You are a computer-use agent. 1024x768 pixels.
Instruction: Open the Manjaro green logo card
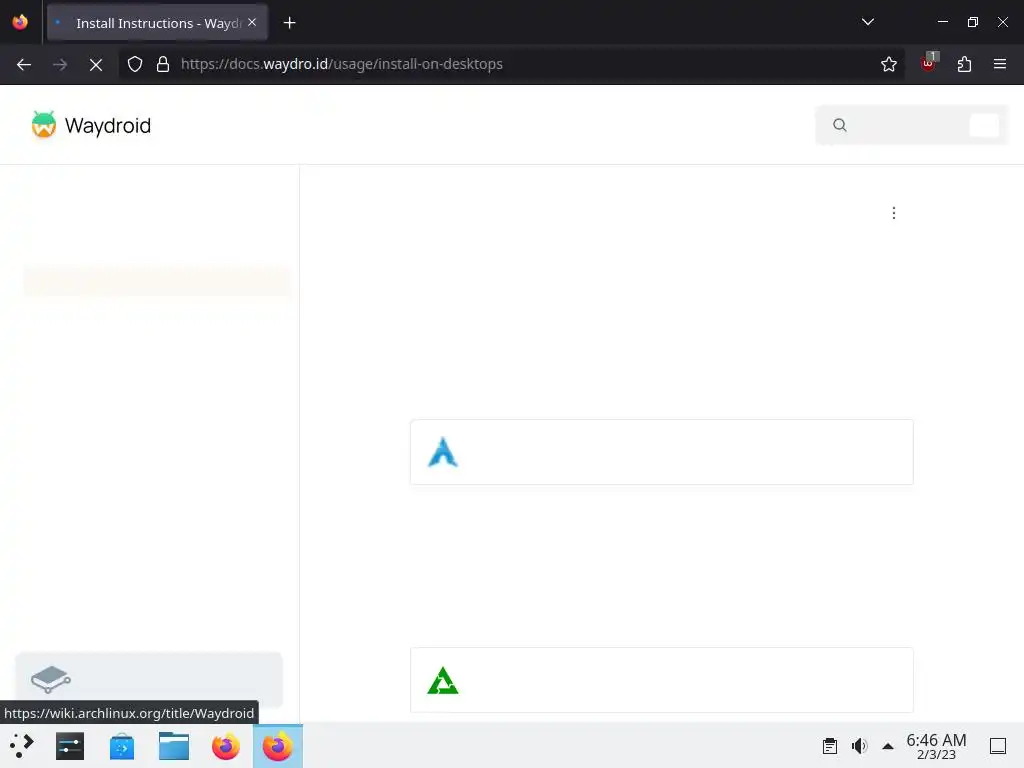tap(662, 680)
